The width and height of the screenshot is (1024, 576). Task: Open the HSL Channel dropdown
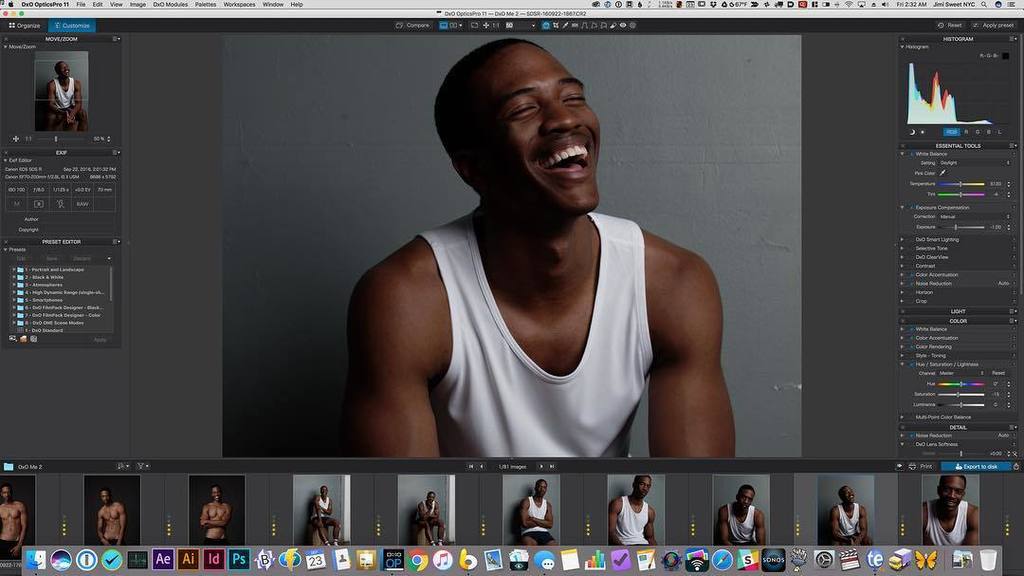961,373
